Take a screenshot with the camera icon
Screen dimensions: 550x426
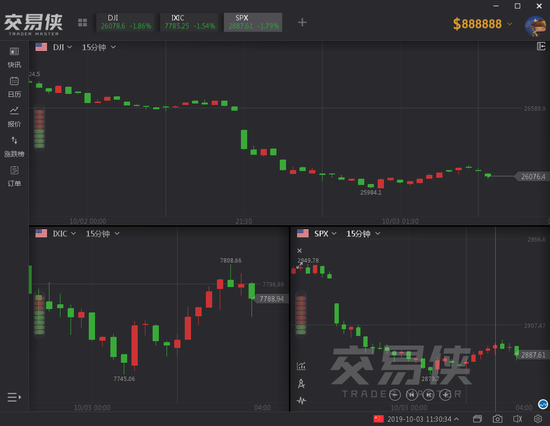[x=497, y=419]
